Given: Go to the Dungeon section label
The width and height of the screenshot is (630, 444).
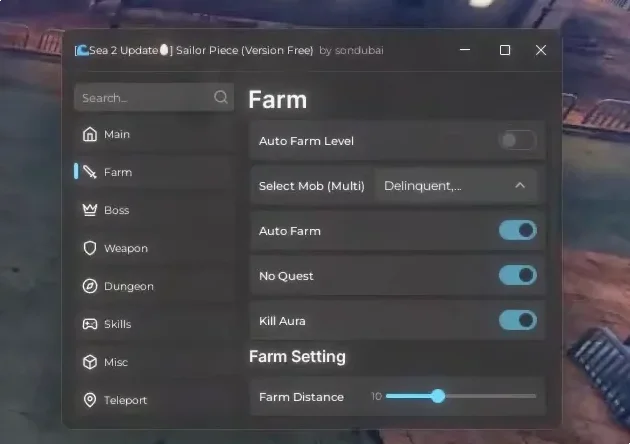Looking at the screenshot, I should coord(129,286).
